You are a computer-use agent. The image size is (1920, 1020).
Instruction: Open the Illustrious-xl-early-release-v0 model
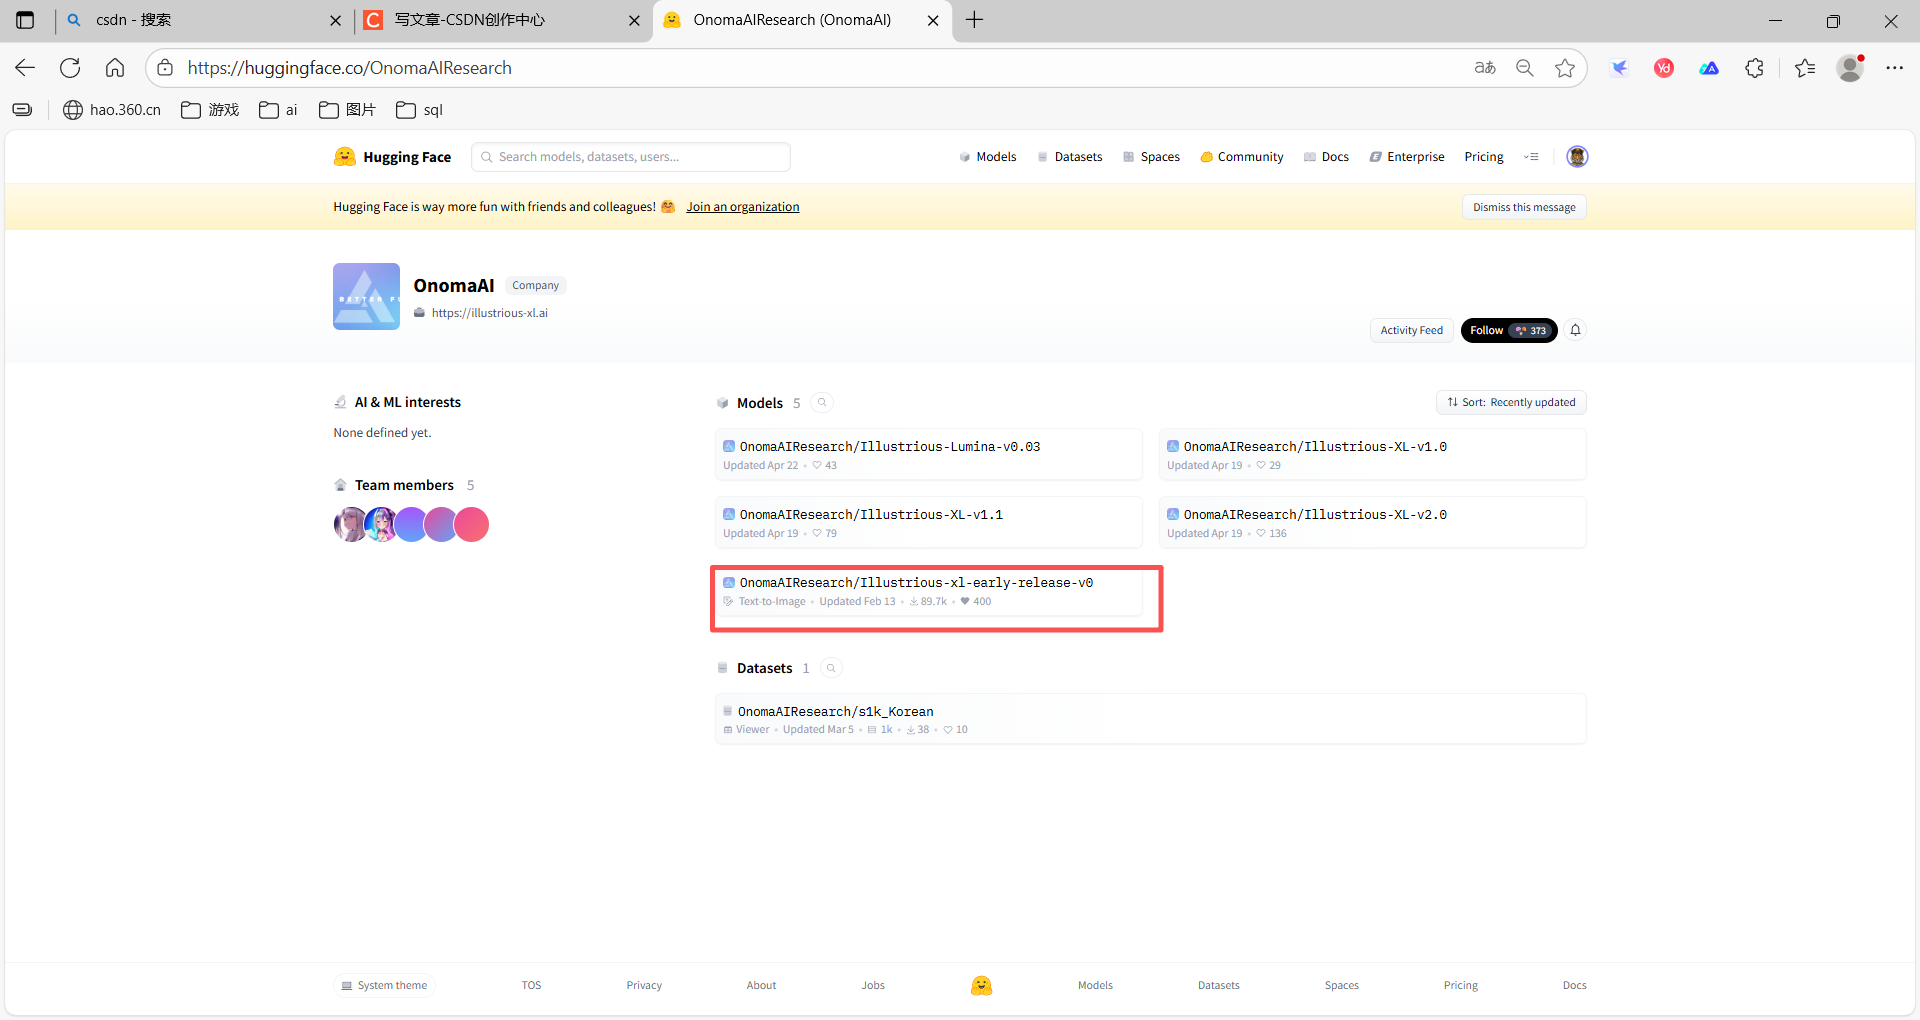(929, 591)
